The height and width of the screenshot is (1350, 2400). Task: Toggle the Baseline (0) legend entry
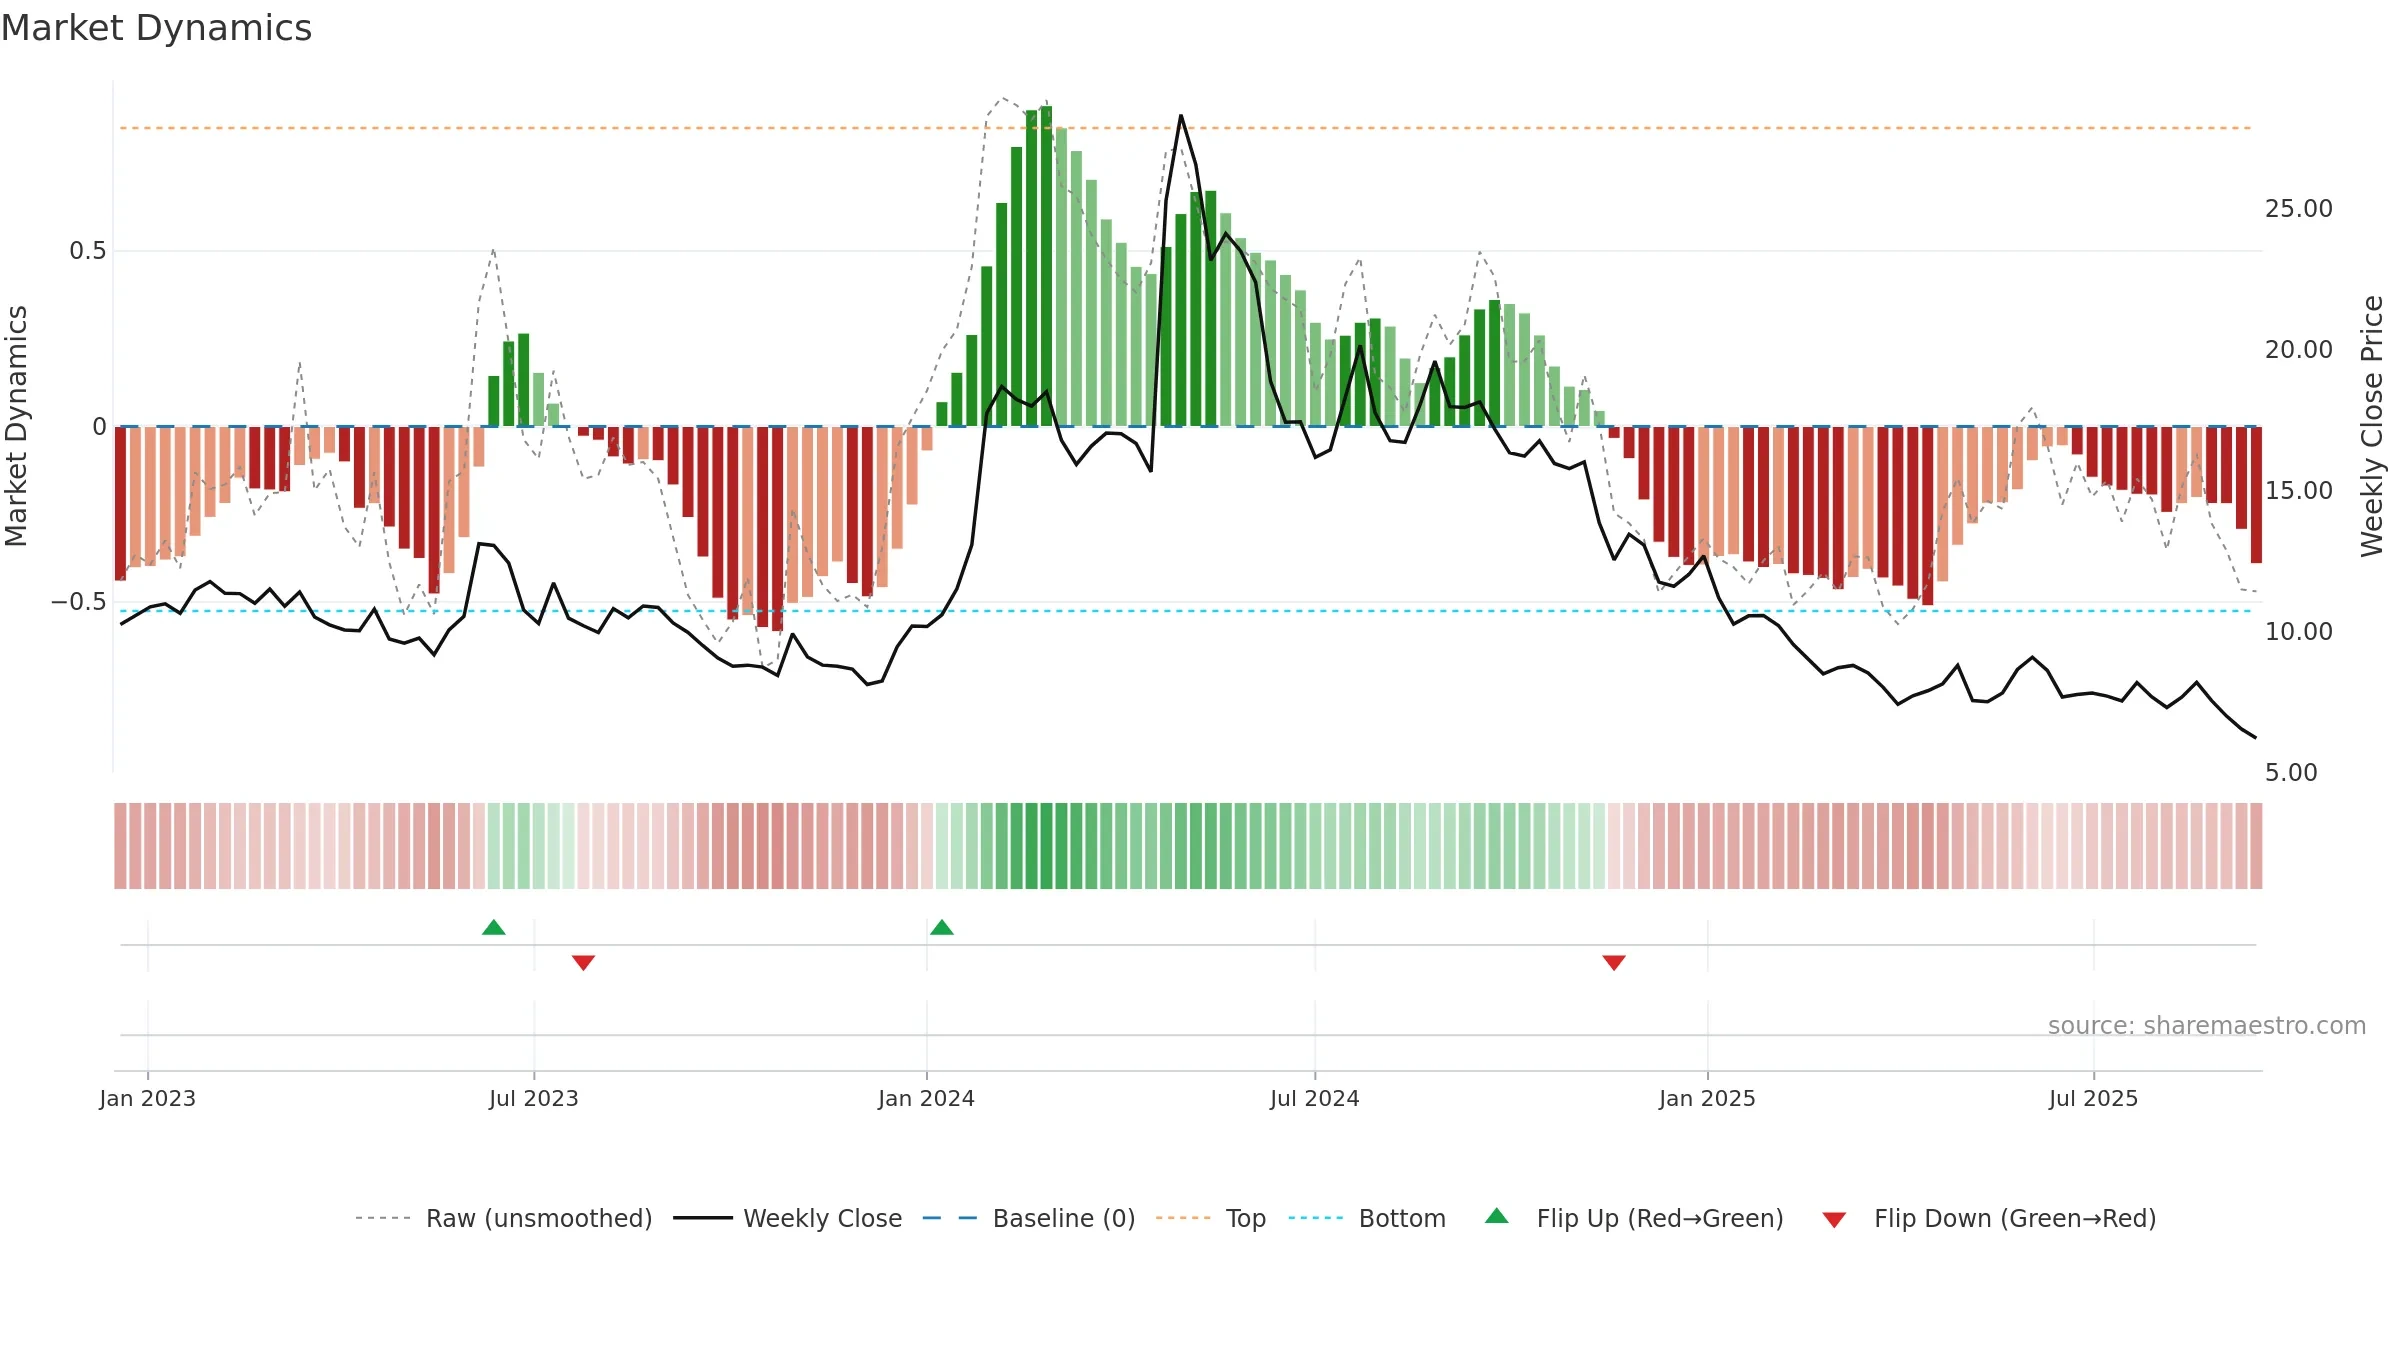1029,1218
